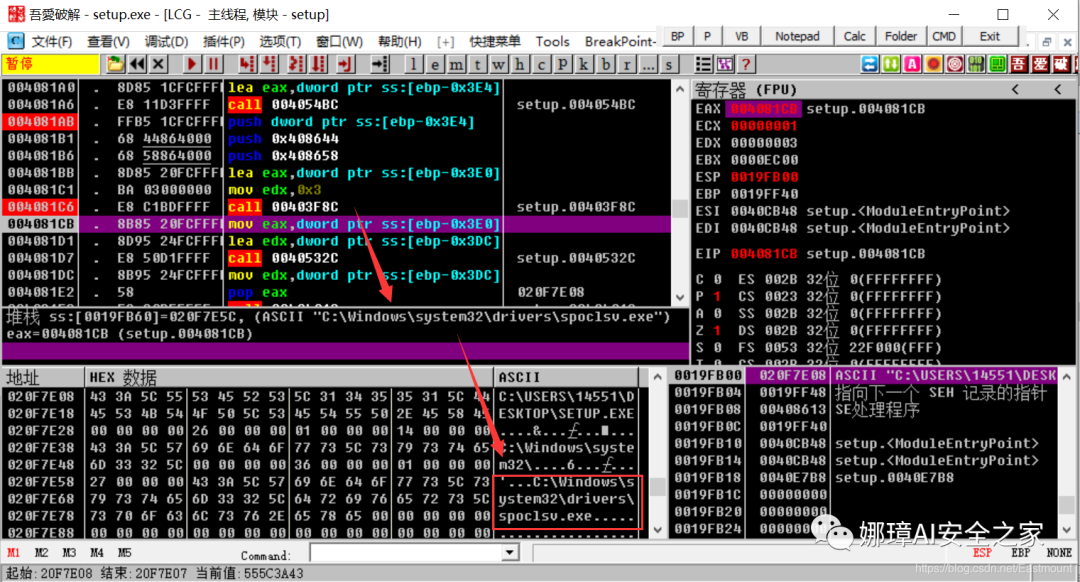Open Call stack with 'k' button
This screenshot has height=582, width=1080.
click(583, 64)
